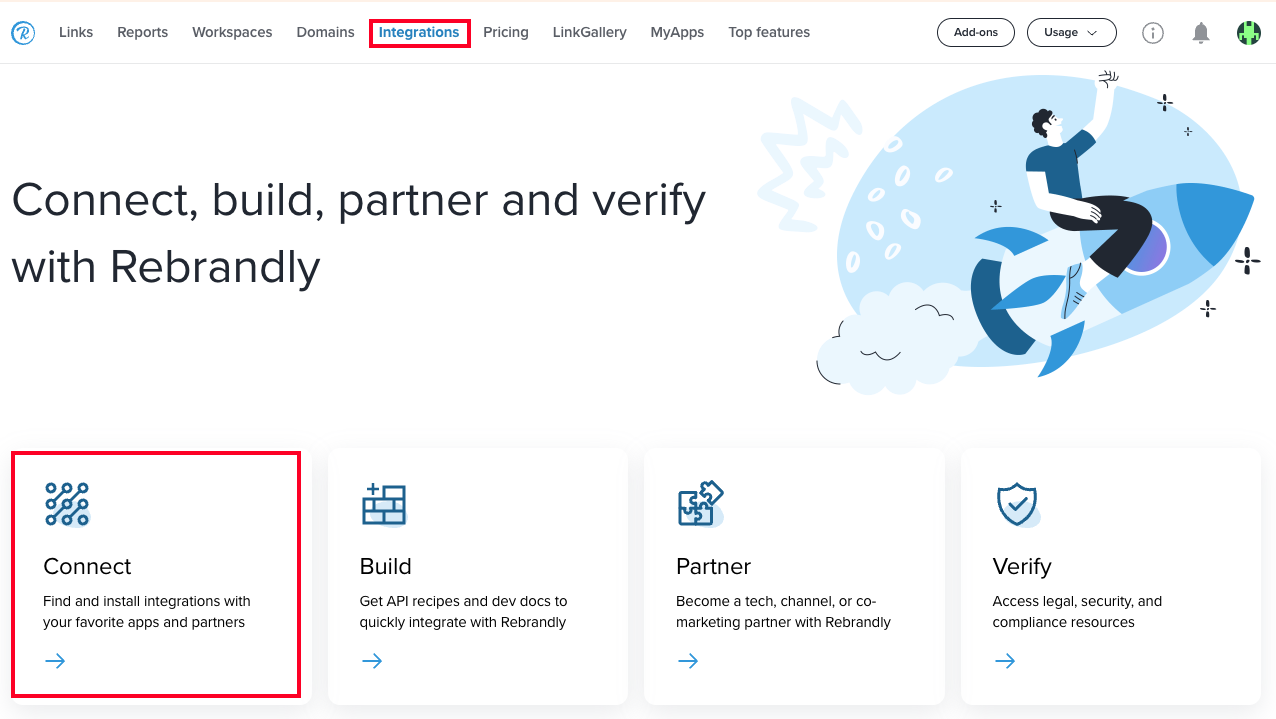Open the Verify card title
1276x719 pixels.
coord(1022,567)
